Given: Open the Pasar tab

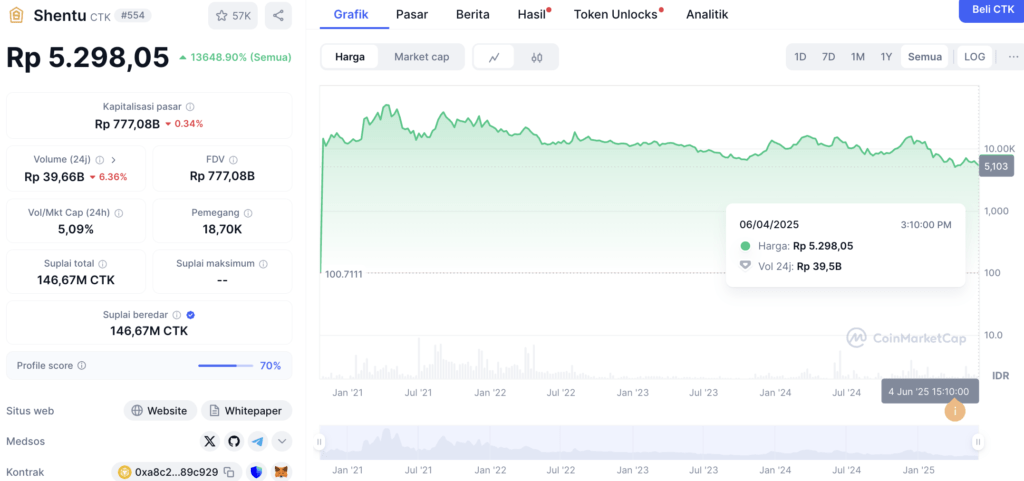Looking at the screenshot, I should tap(411, 14).
